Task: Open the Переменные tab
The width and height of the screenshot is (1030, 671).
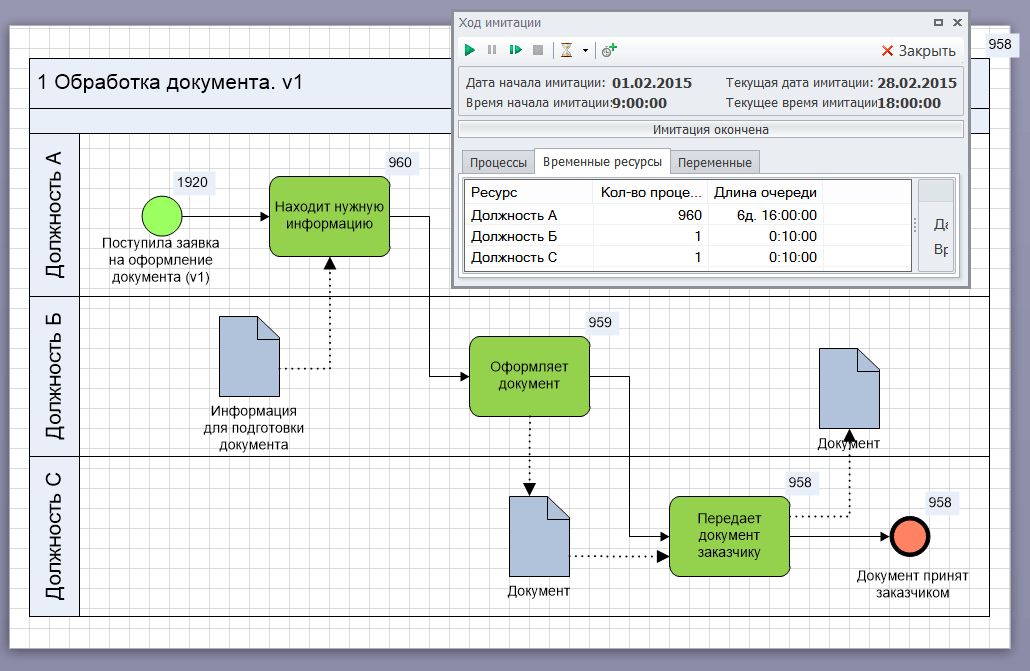Action: coord(715,162)
